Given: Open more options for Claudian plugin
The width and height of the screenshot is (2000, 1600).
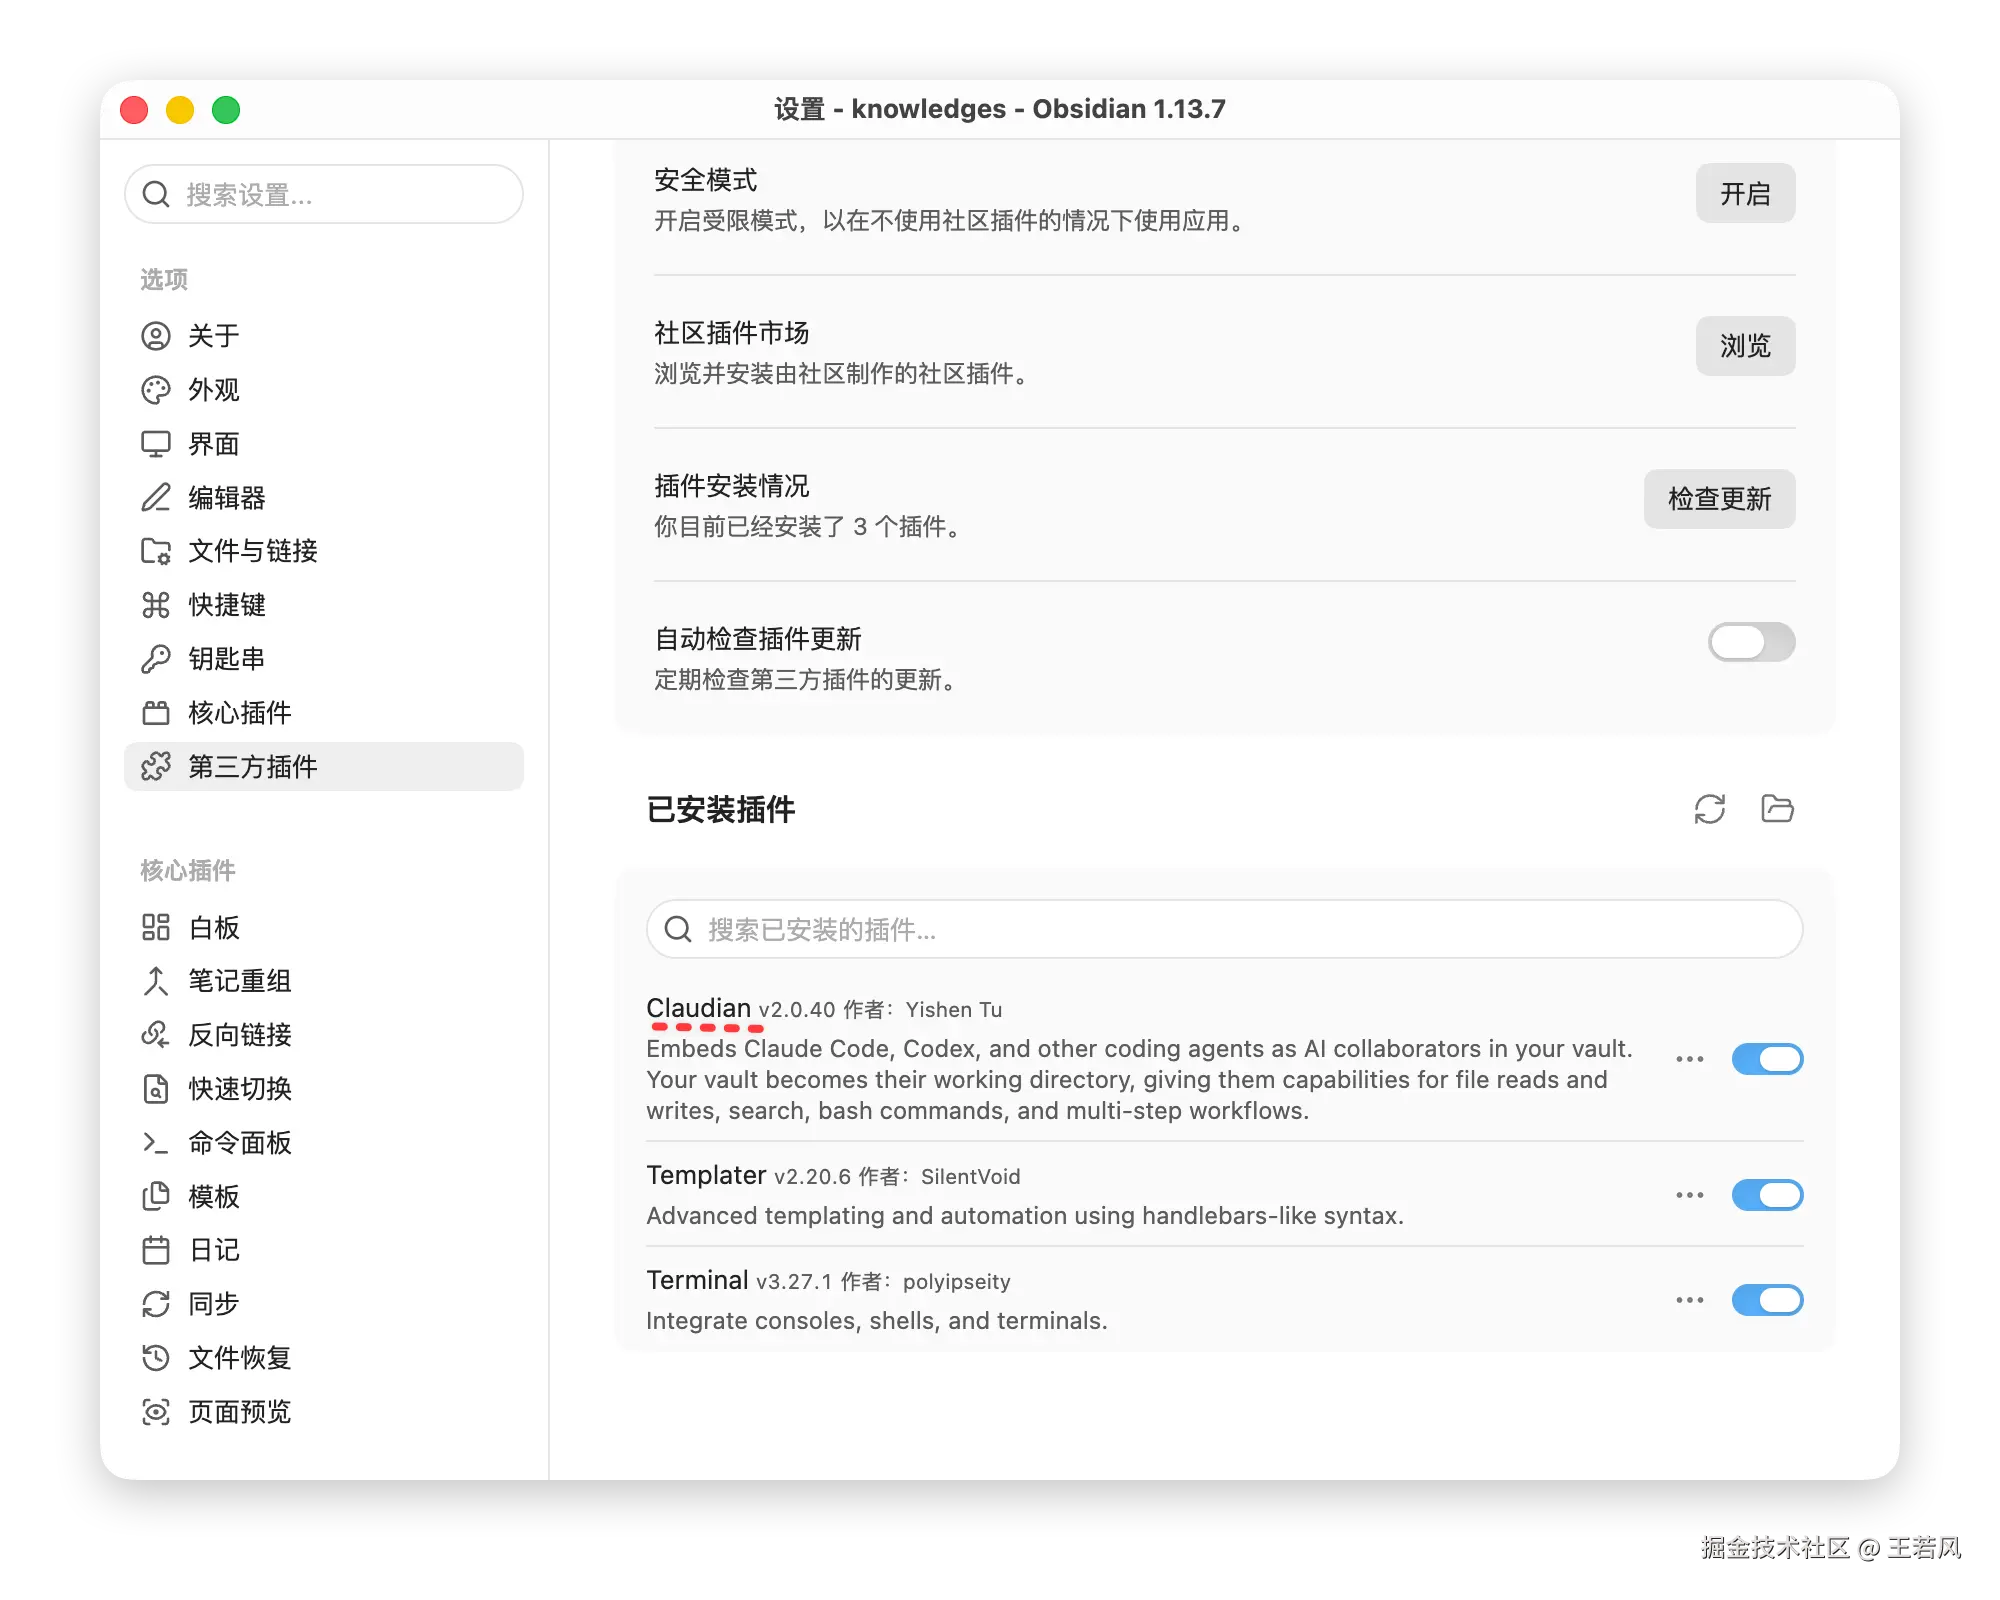Looking at the screenshot, I should click(1690, 1059).
